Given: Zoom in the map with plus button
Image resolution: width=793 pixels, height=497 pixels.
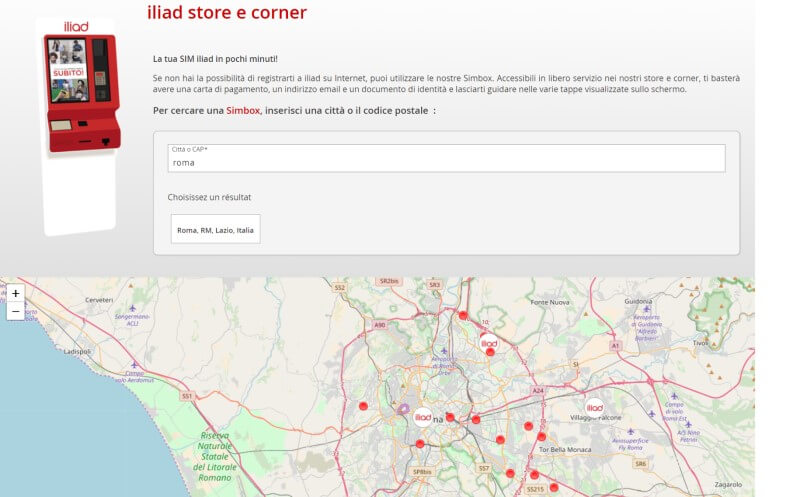Looking at the screenshot, I should pos(16,293).
